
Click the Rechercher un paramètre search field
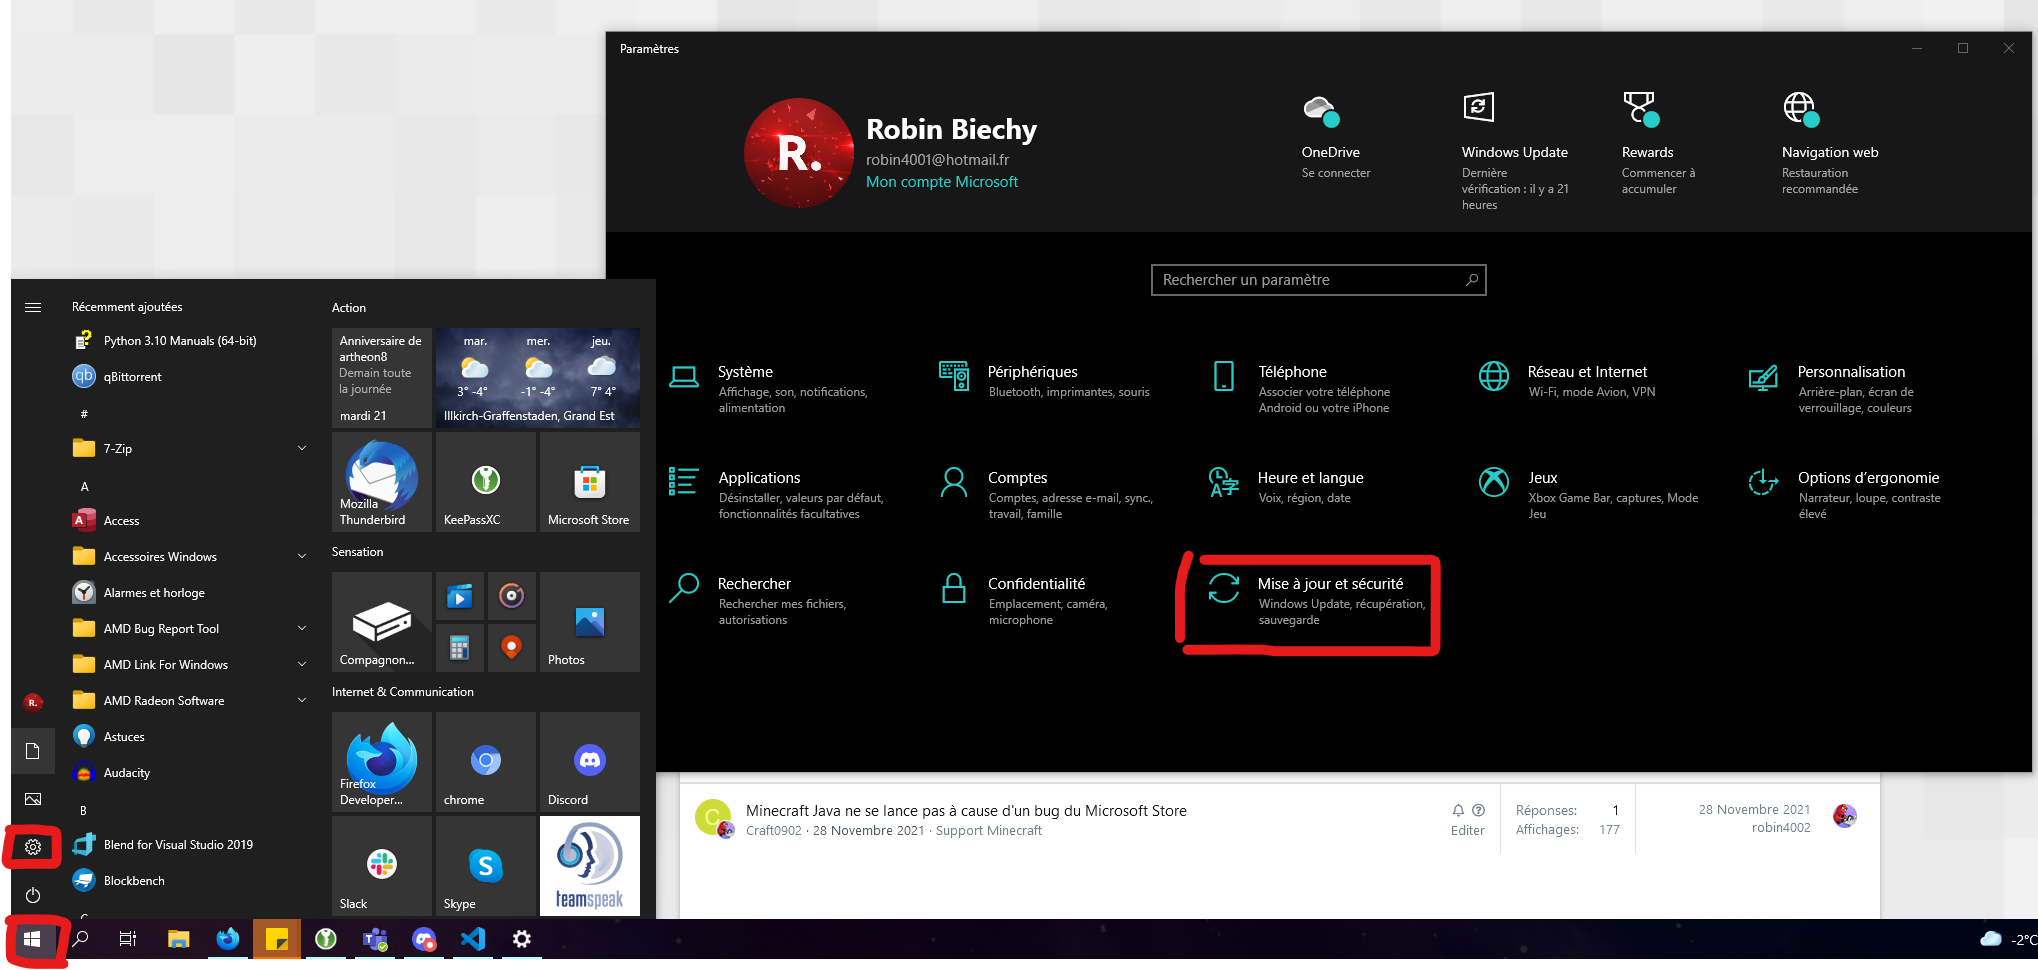(1318, 280)
